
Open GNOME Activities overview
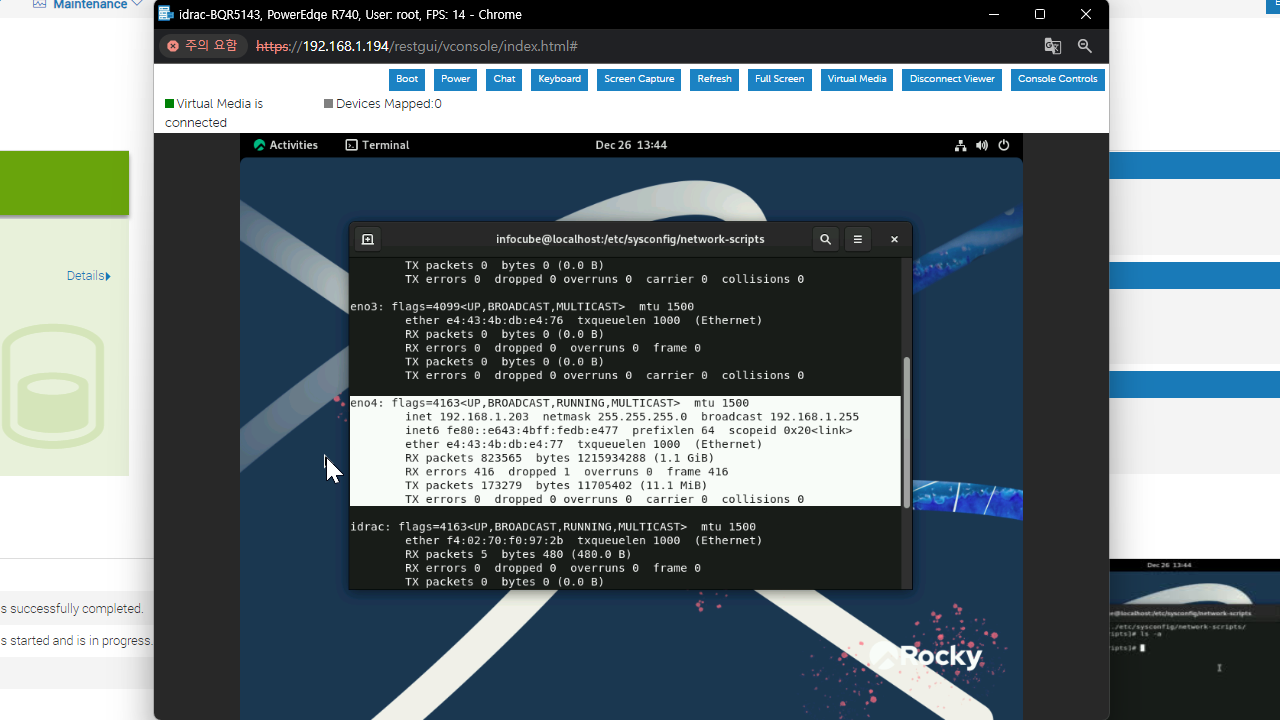coord(286,145)
